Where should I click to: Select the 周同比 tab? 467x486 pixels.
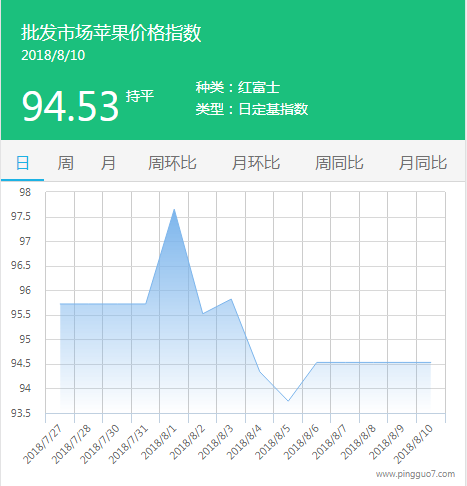coord(339,163)
